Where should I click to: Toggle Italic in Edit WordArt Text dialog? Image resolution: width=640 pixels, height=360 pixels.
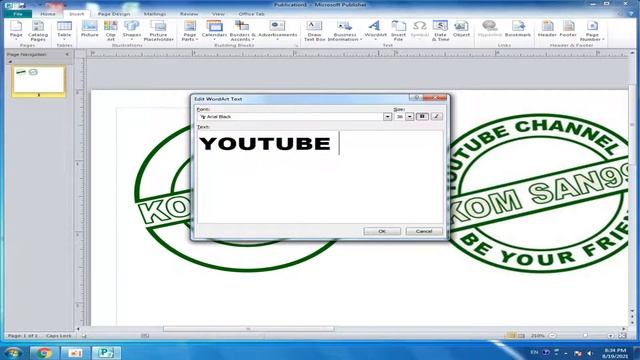coord(436,117)
